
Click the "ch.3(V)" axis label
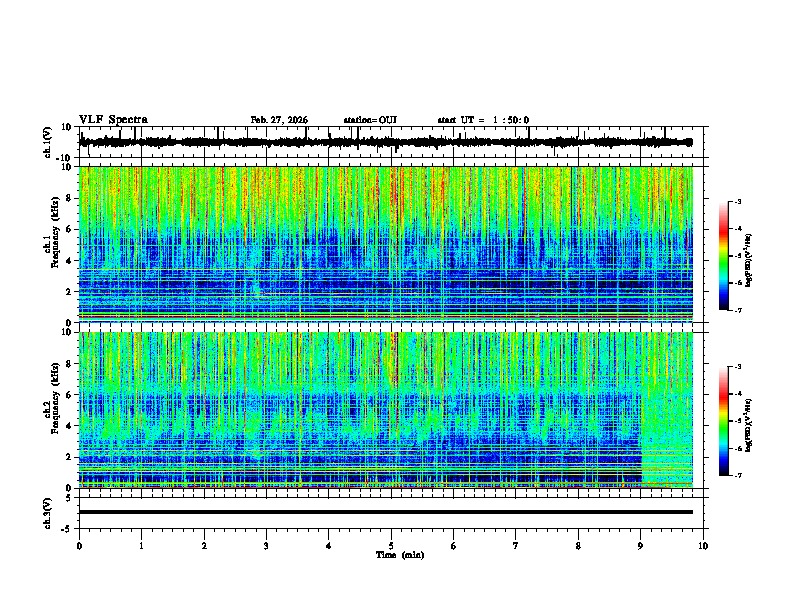click(48, 514)
